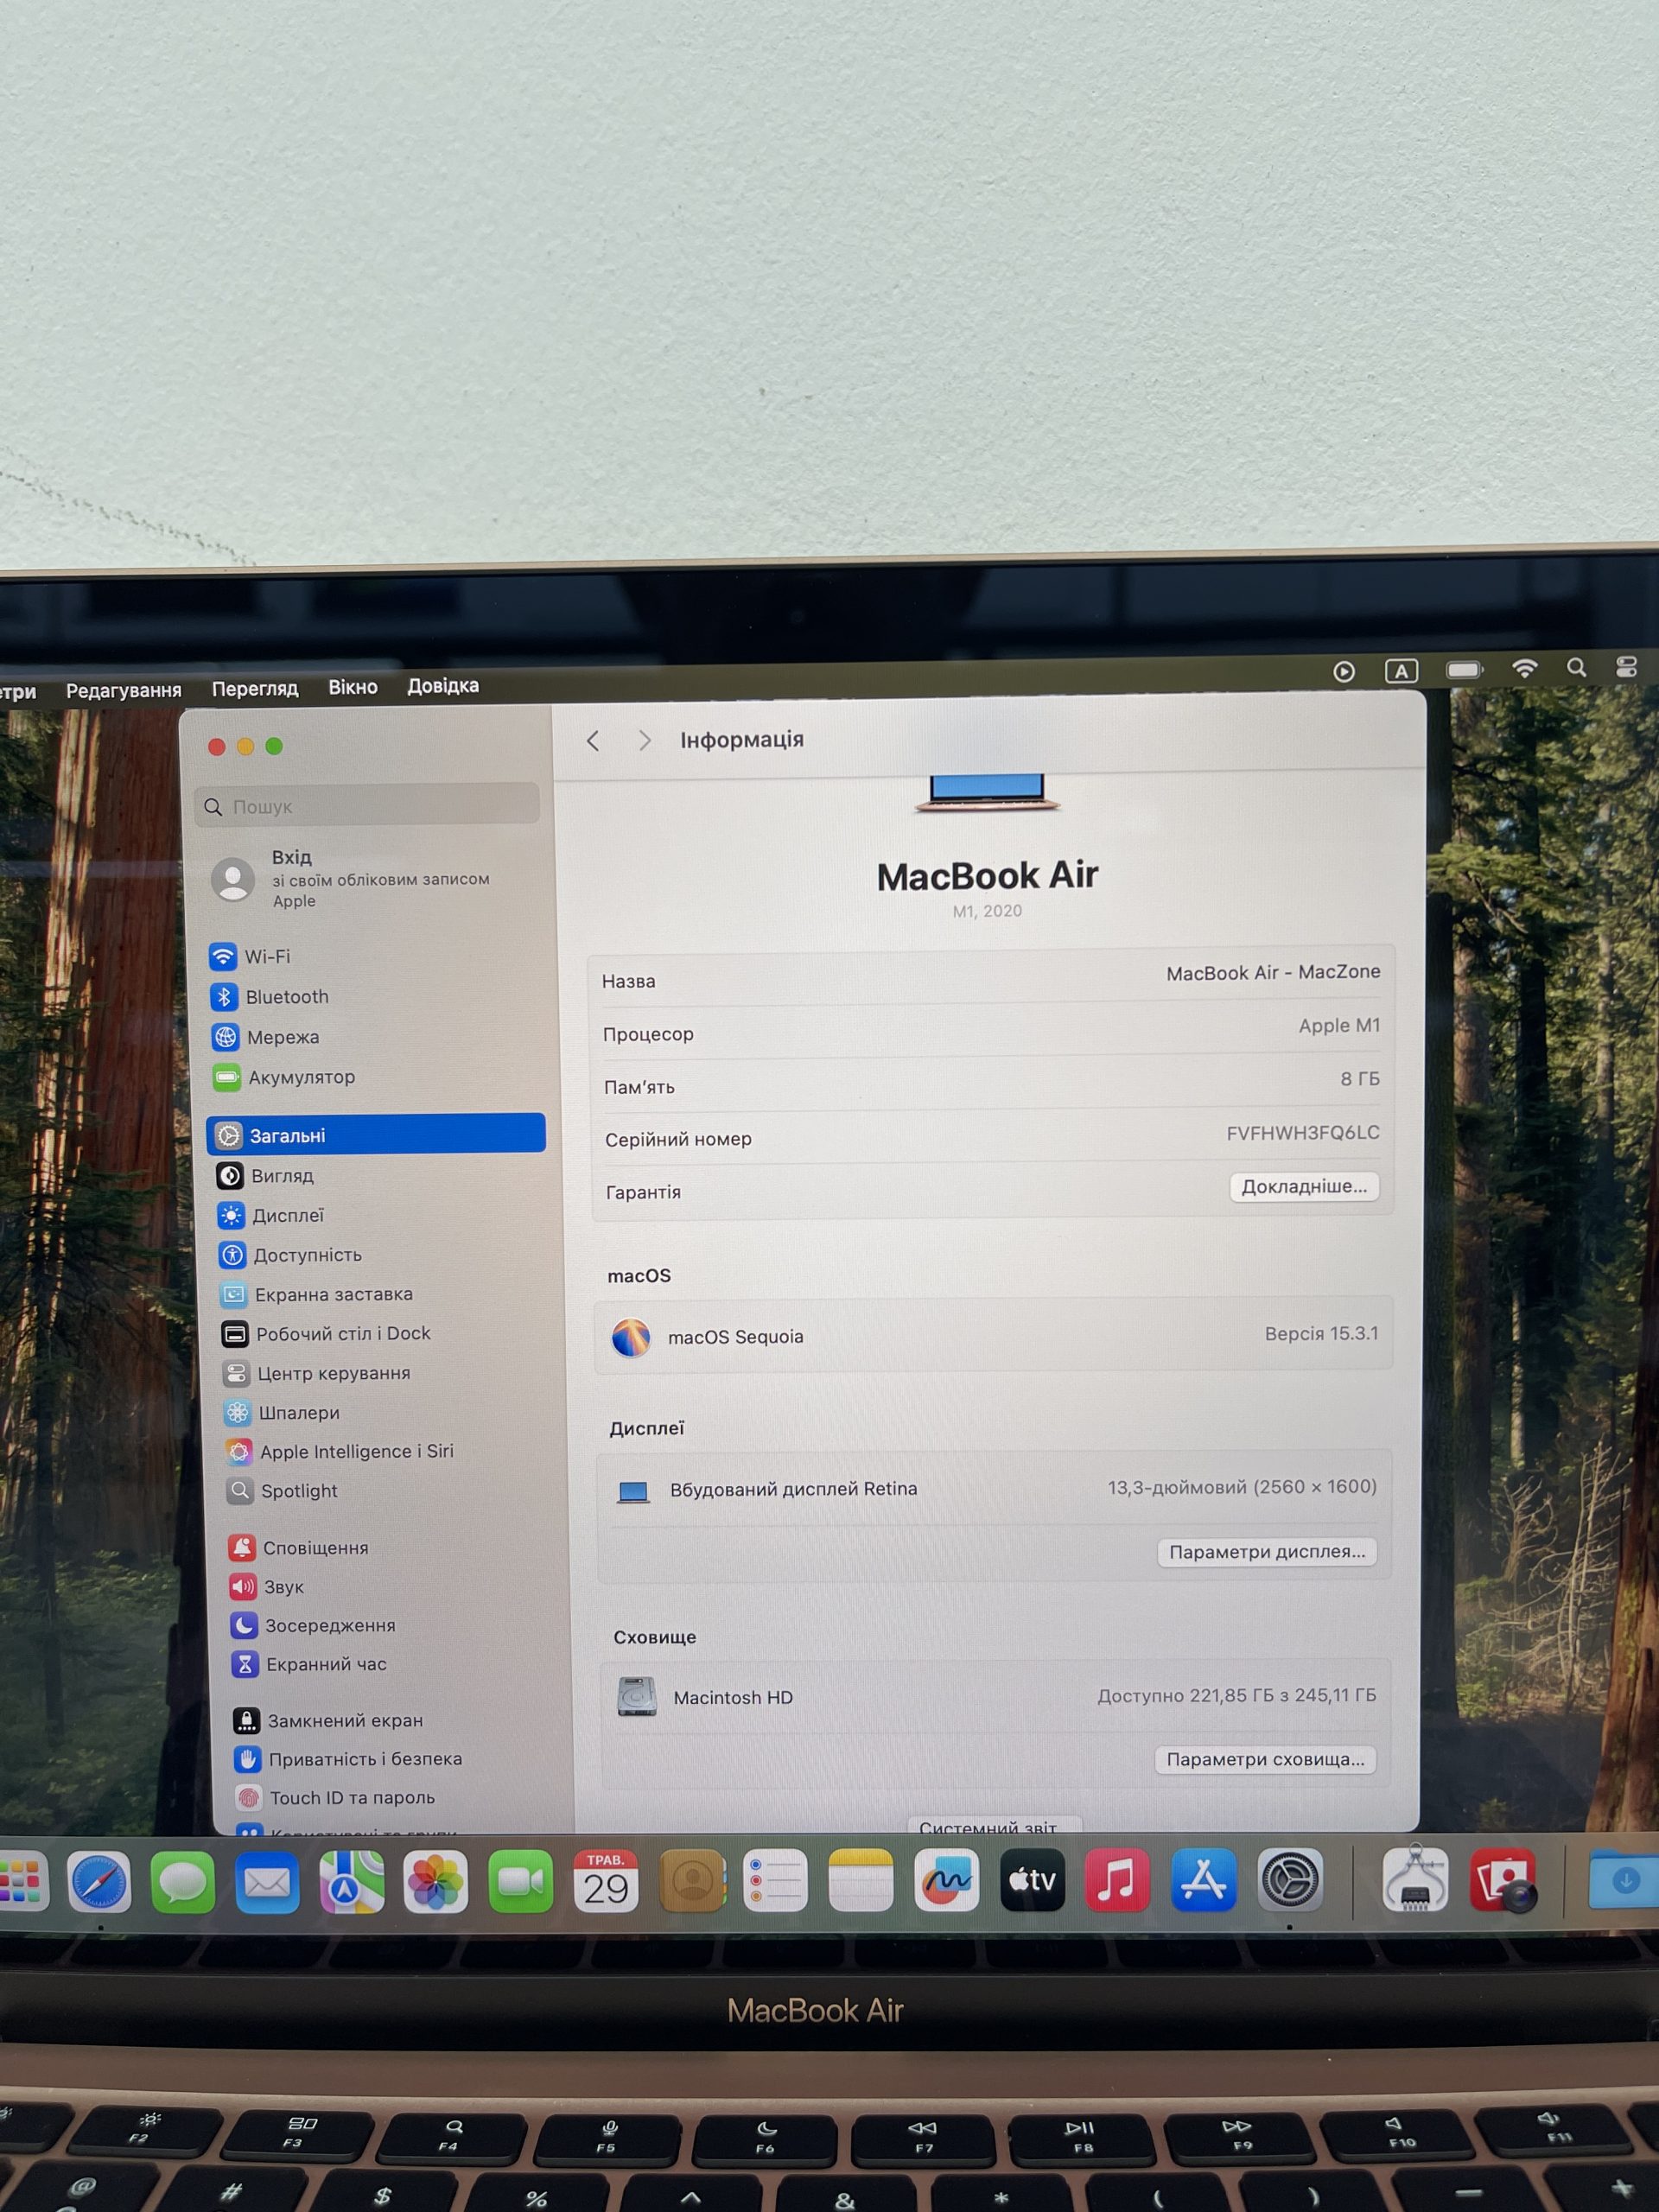The width and height of the screenshot is (1659, 2212).
Task: Open Вигляд settings
Action: pyautogui.click(x=265, y=1175)
